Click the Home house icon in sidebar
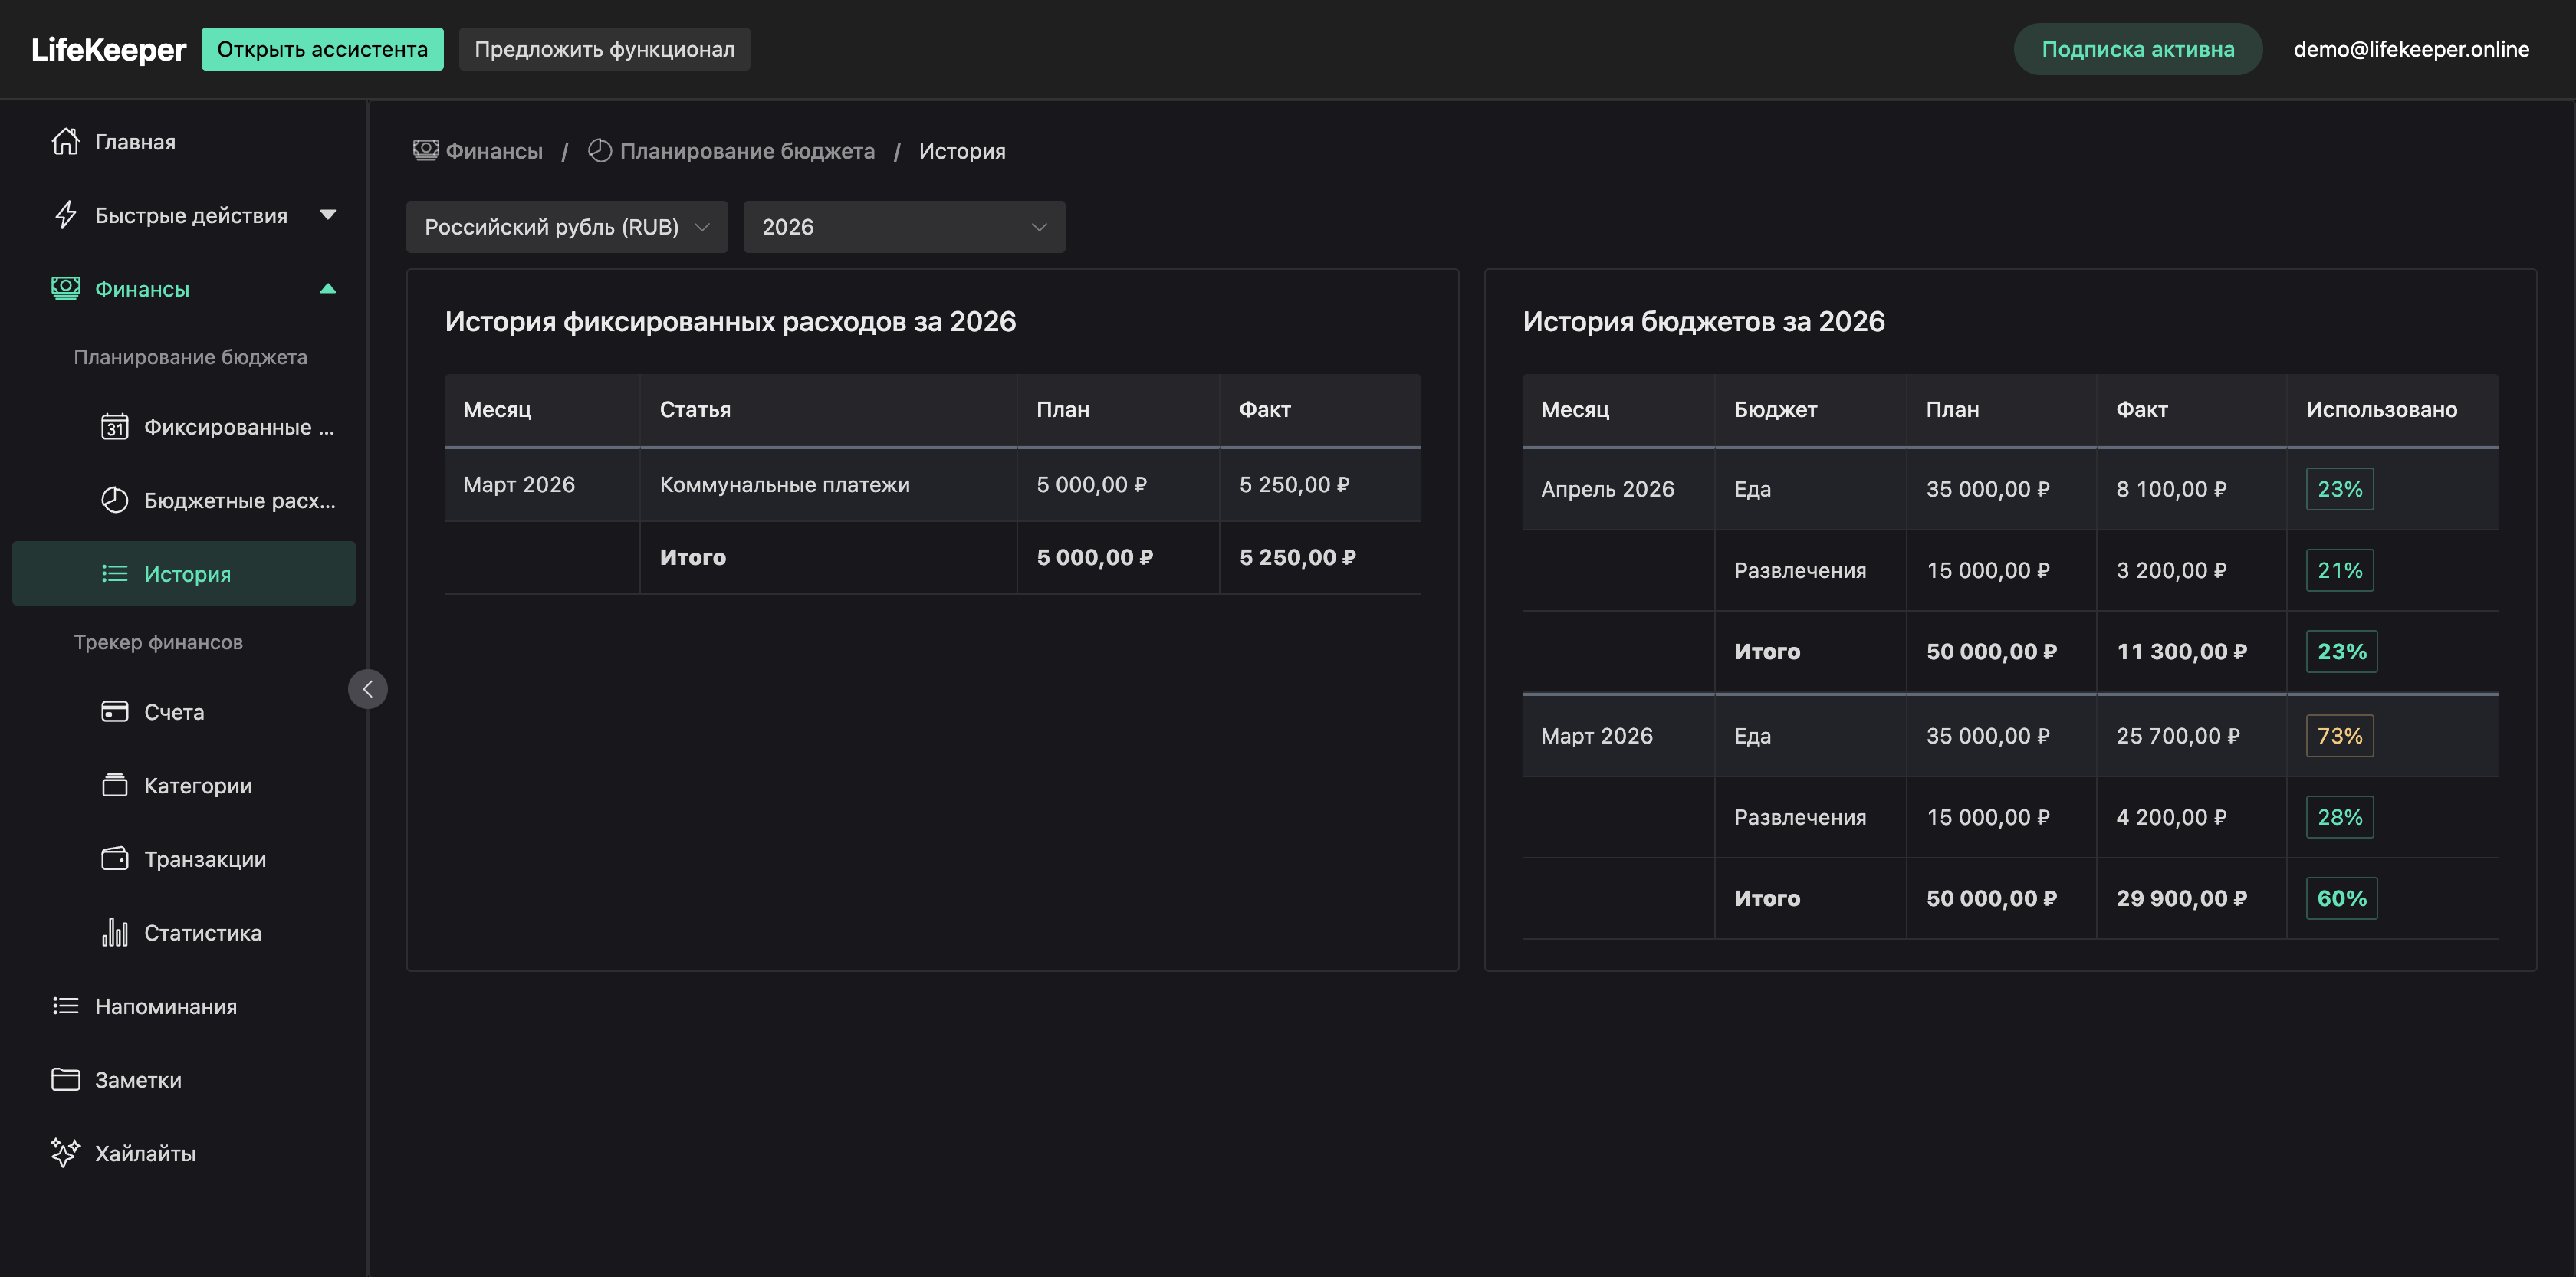Image resolution: width=2576 pixels, height=1277 pixels. click(65, 142)
